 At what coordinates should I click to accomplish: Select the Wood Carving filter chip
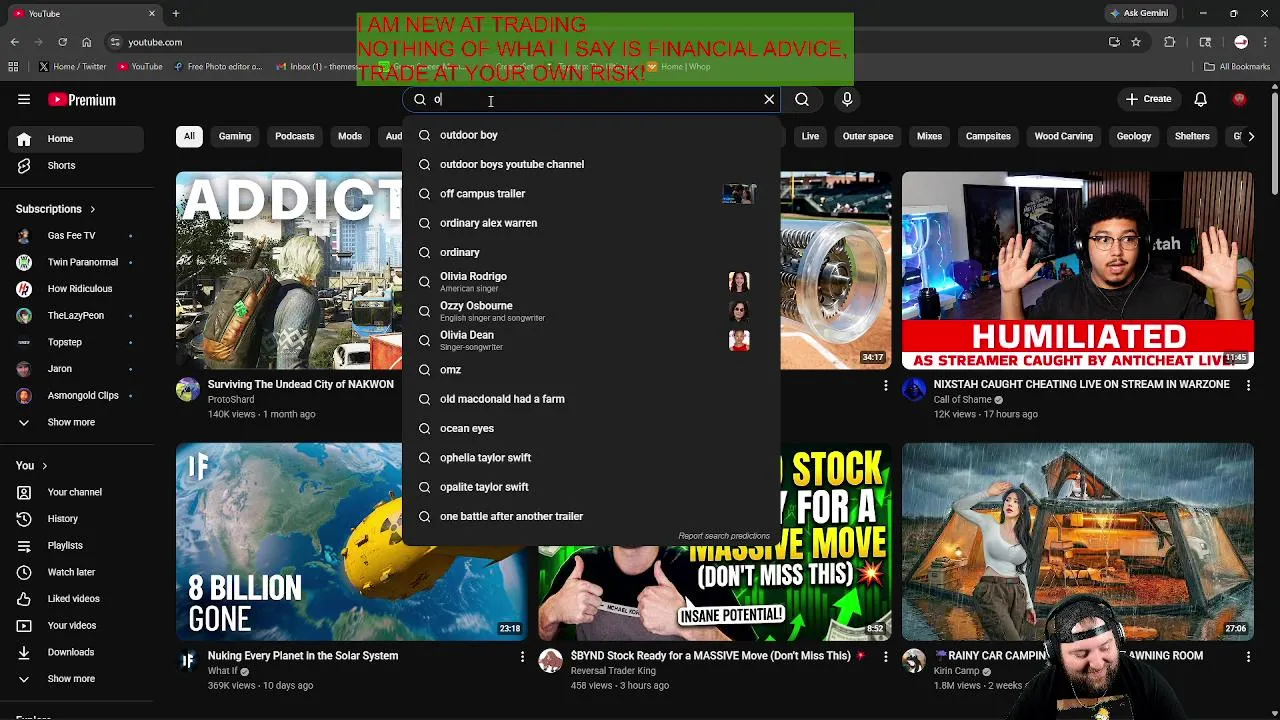pyautogui.click(x=1063, y=136)
